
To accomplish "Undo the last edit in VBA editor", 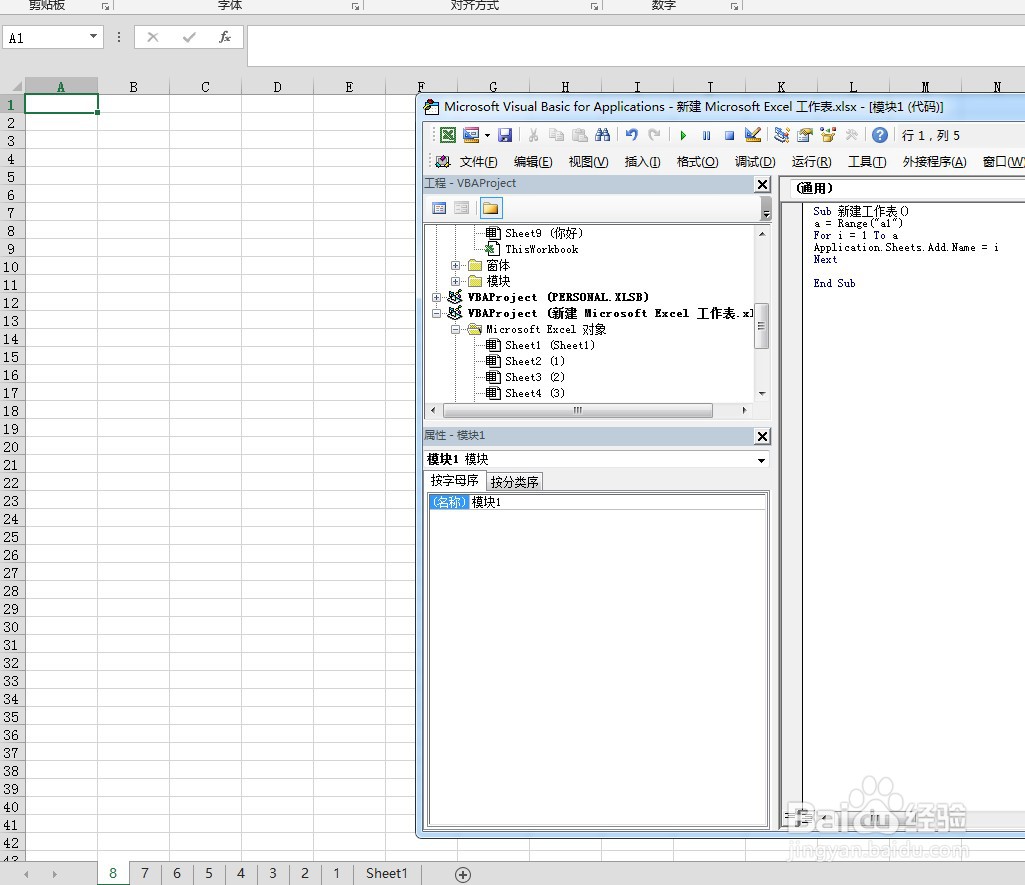I will tap(631, 135).
